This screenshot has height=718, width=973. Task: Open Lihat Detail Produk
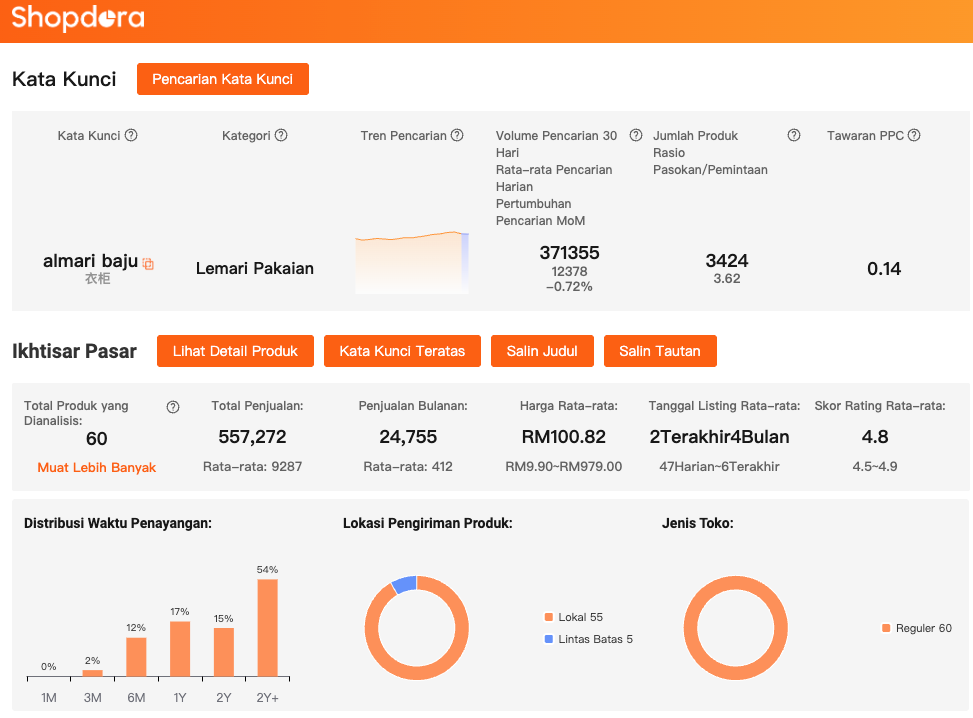point(235,351)
